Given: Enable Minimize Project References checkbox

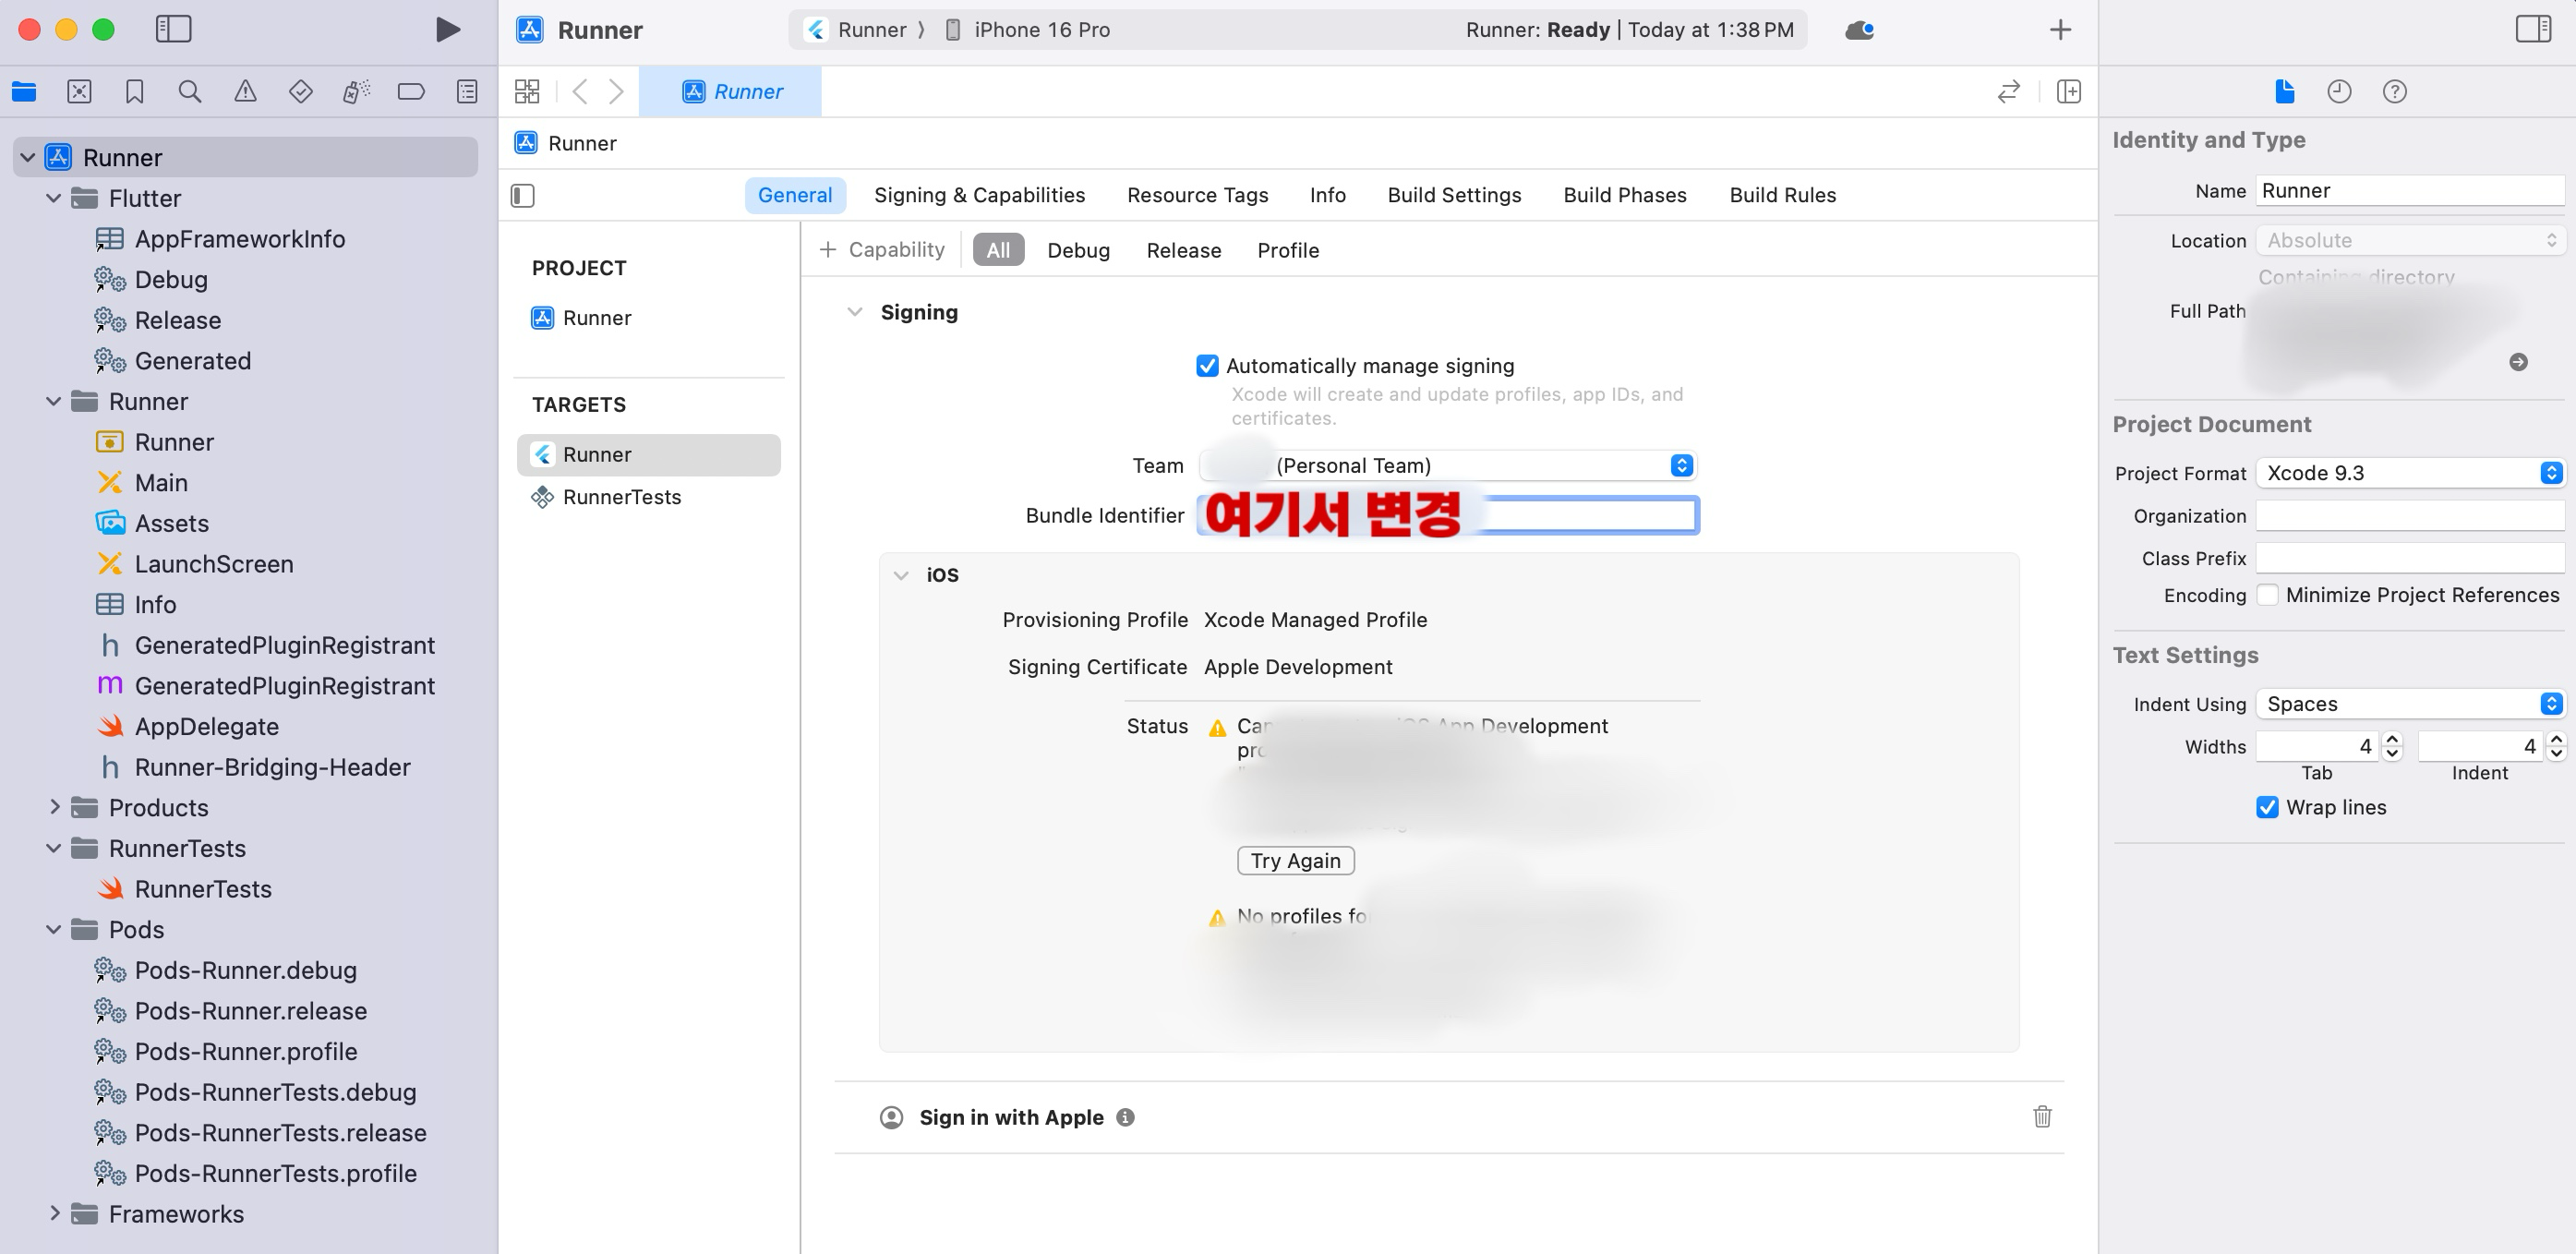Looking at the screenshot, I should (2267, 595).
